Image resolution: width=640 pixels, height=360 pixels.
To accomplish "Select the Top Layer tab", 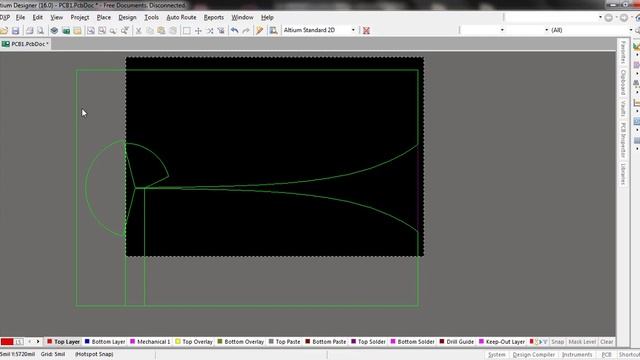I will (x=63, y=342).
